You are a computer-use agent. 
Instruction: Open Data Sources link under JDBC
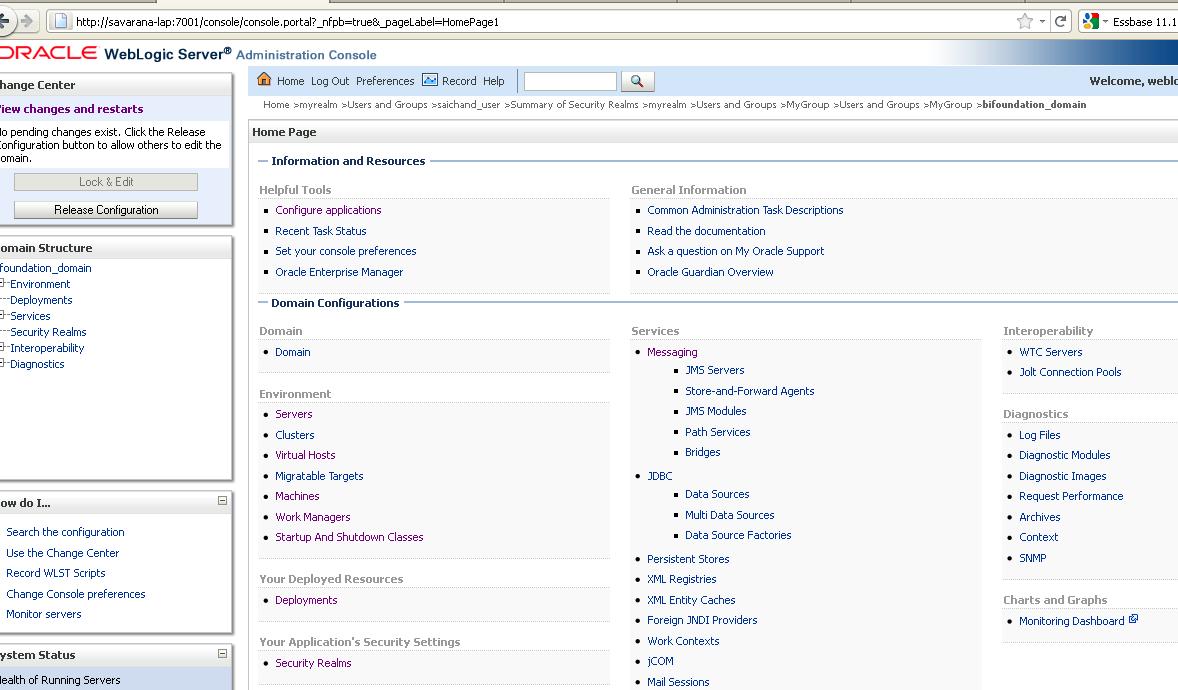tap(717, 494)
